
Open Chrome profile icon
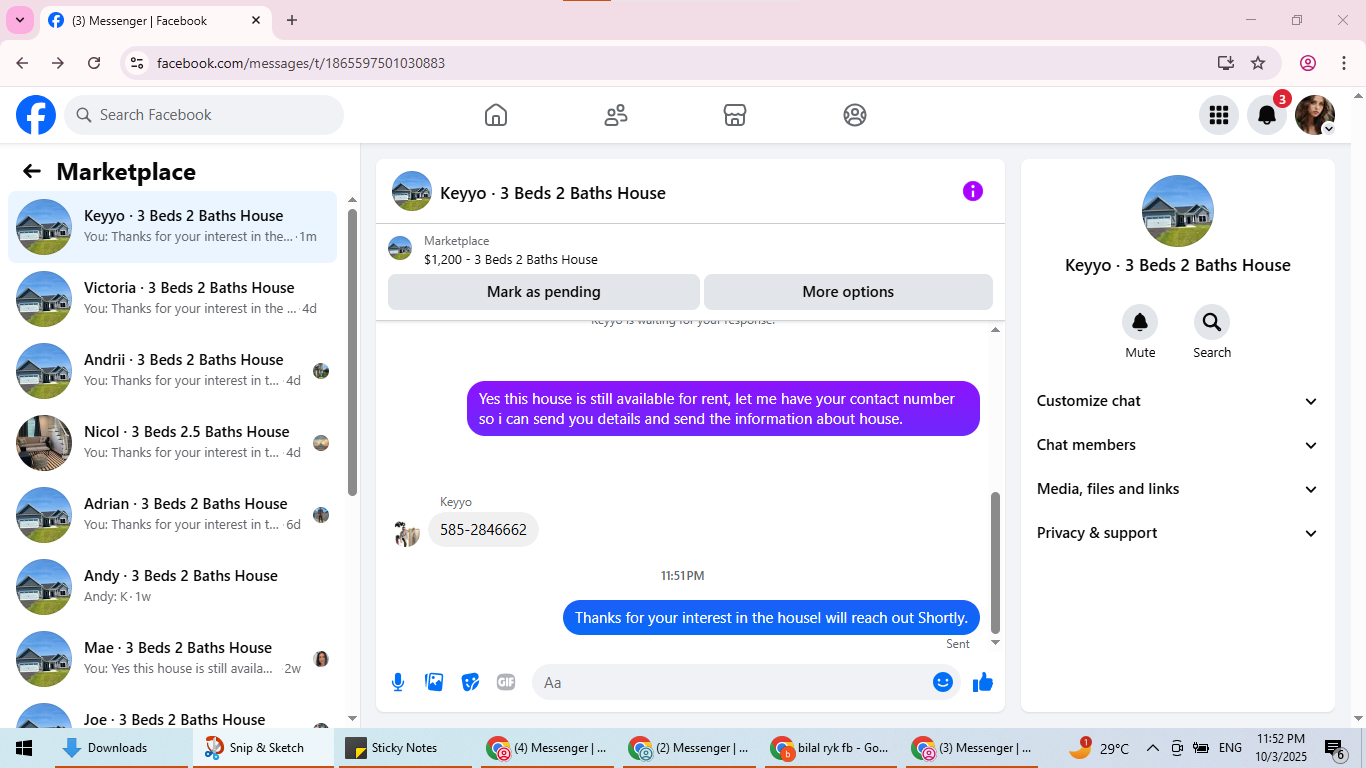point(1308,63)
